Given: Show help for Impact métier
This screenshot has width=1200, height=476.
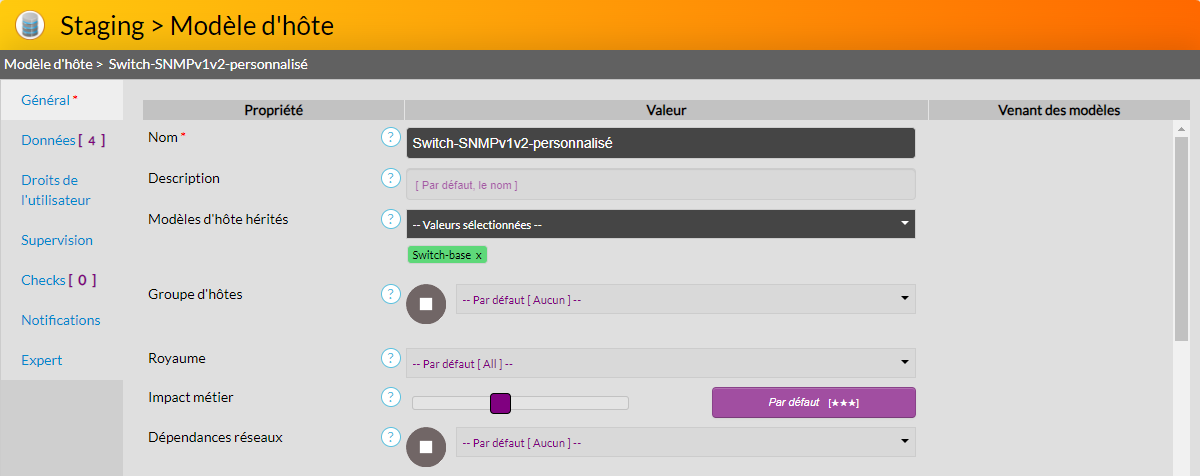Looking at the screenshot, I should (x=390, y=397).
